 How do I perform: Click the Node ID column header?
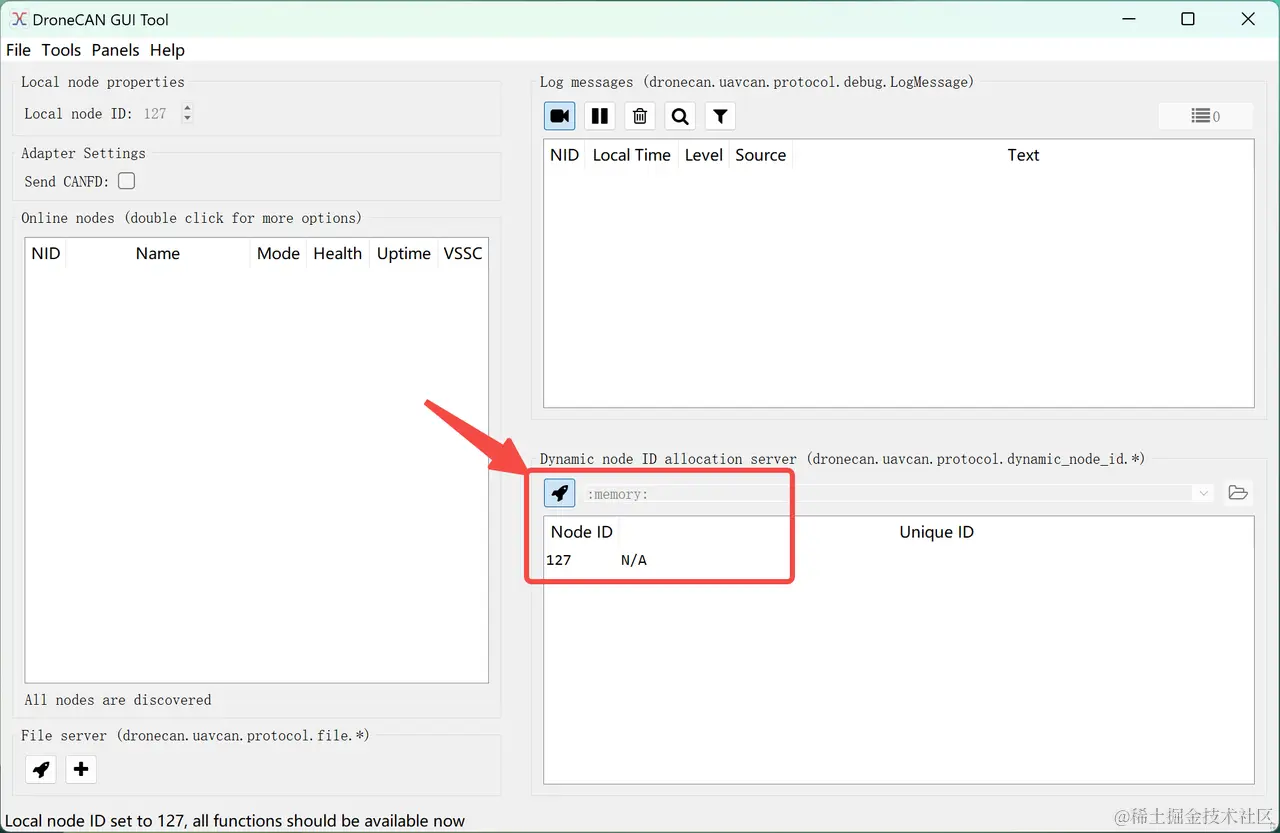[x=582, y=532]
